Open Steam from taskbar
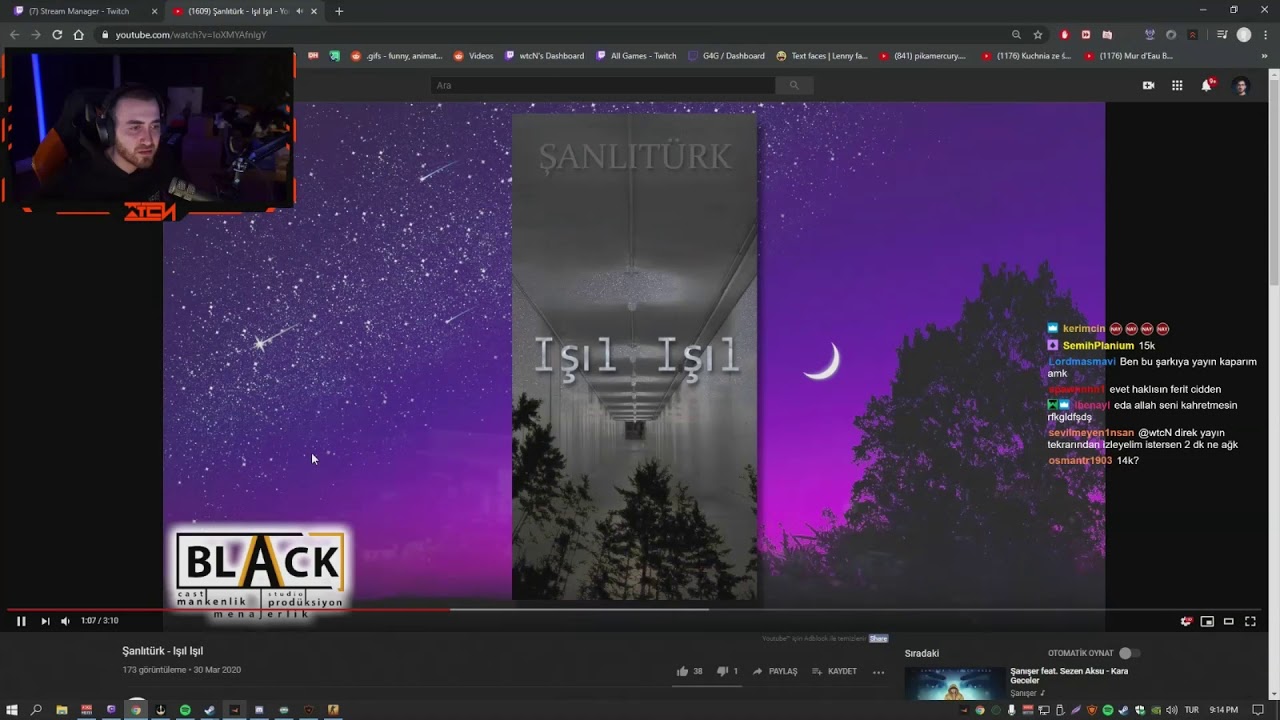The width and height of the screenshot is (1280, 720). 210,710
